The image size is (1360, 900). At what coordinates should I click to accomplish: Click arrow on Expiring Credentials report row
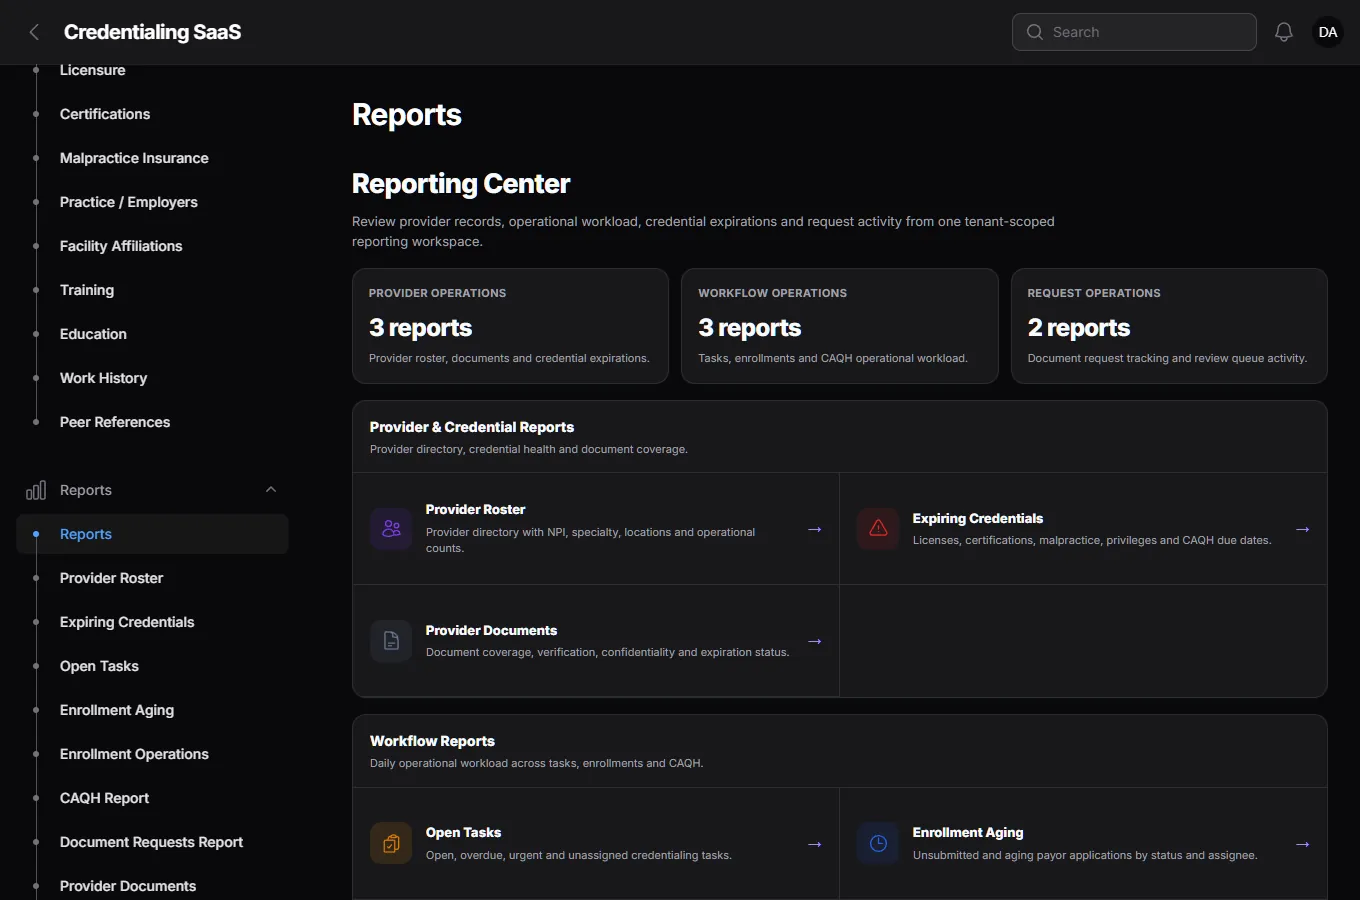pos(1303,529)
